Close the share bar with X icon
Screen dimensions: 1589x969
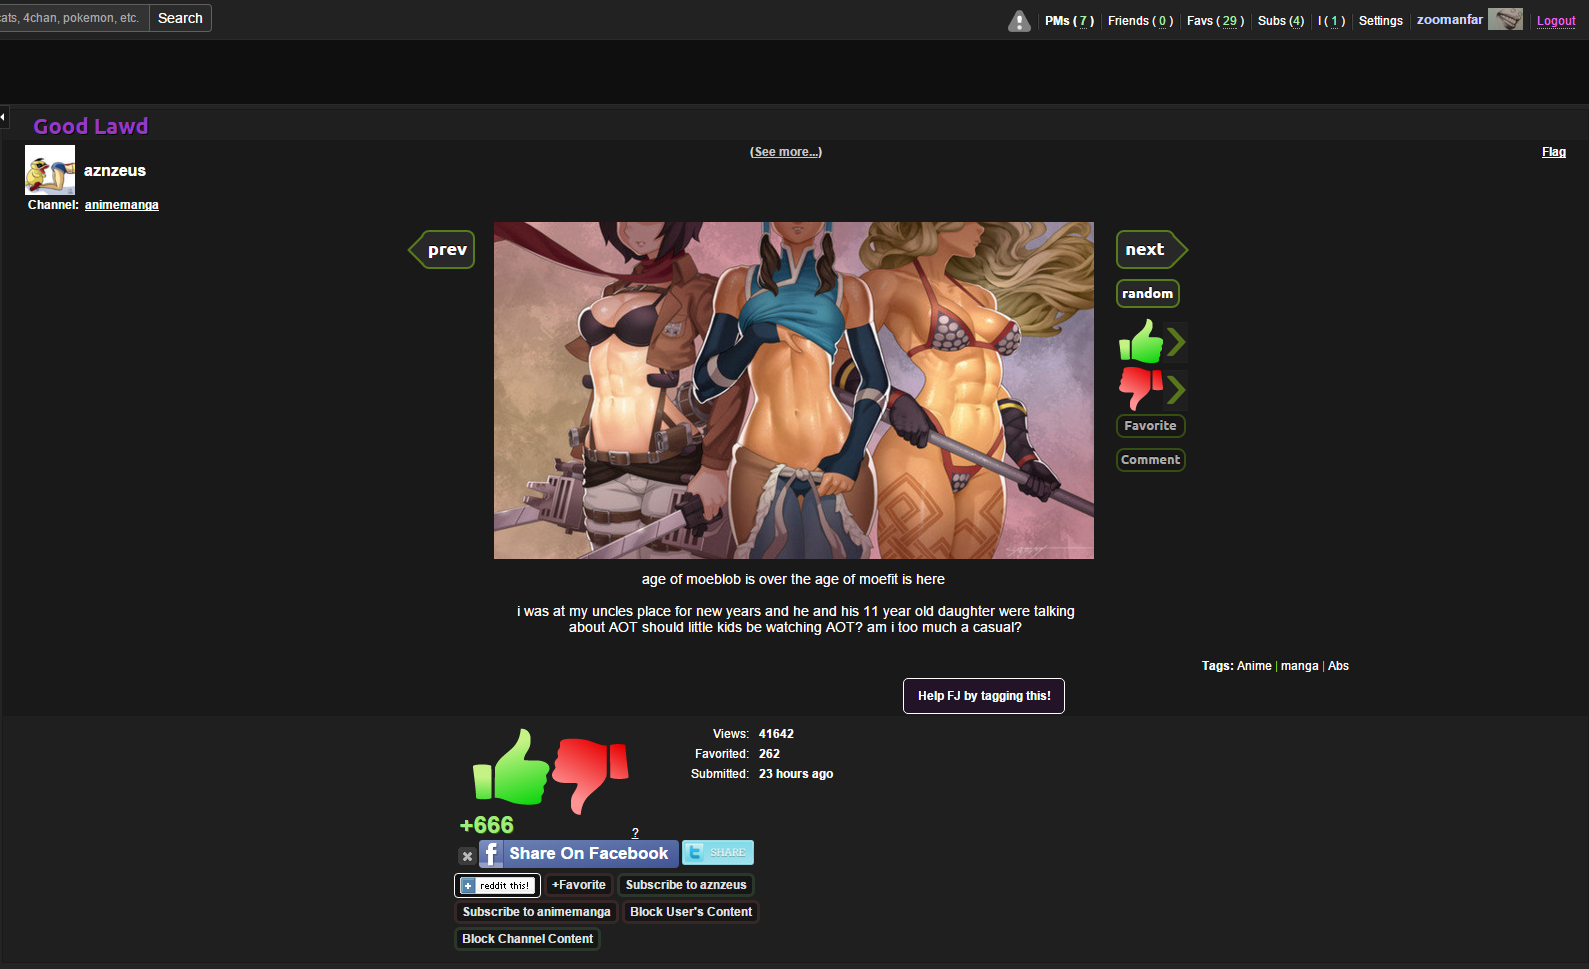(467, 856)
